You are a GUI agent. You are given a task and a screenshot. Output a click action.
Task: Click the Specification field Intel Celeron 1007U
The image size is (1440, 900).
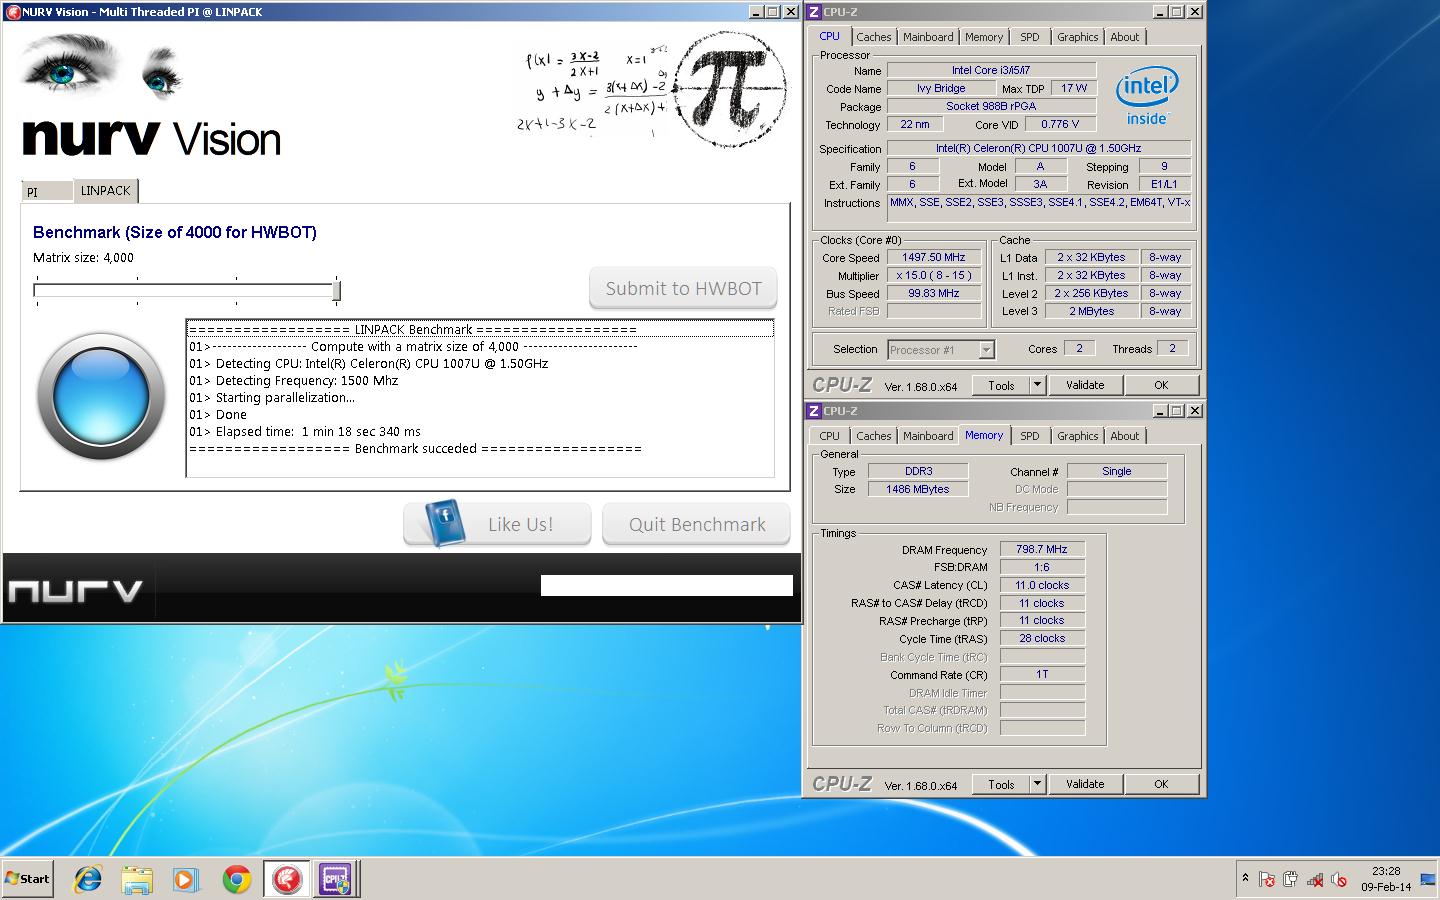click(x=1039, y=148)
